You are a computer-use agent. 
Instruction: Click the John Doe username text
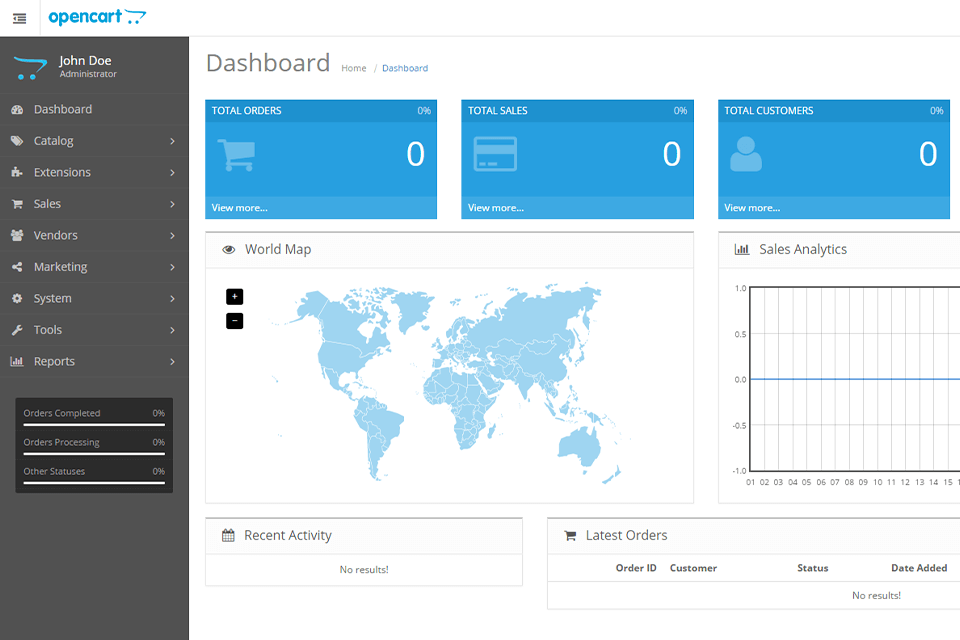[85, 61]
